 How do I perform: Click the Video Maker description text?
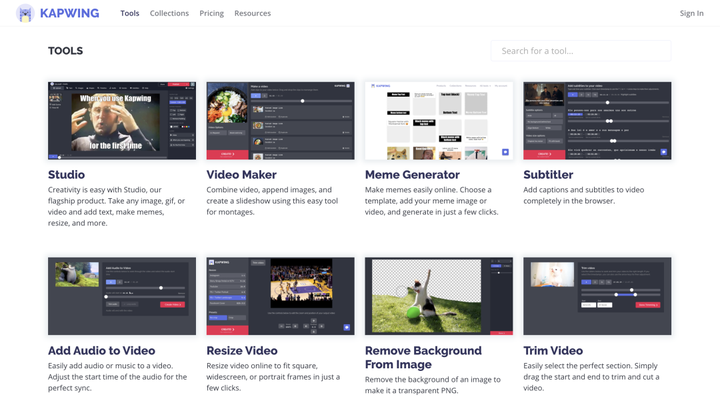pos(272,201)
